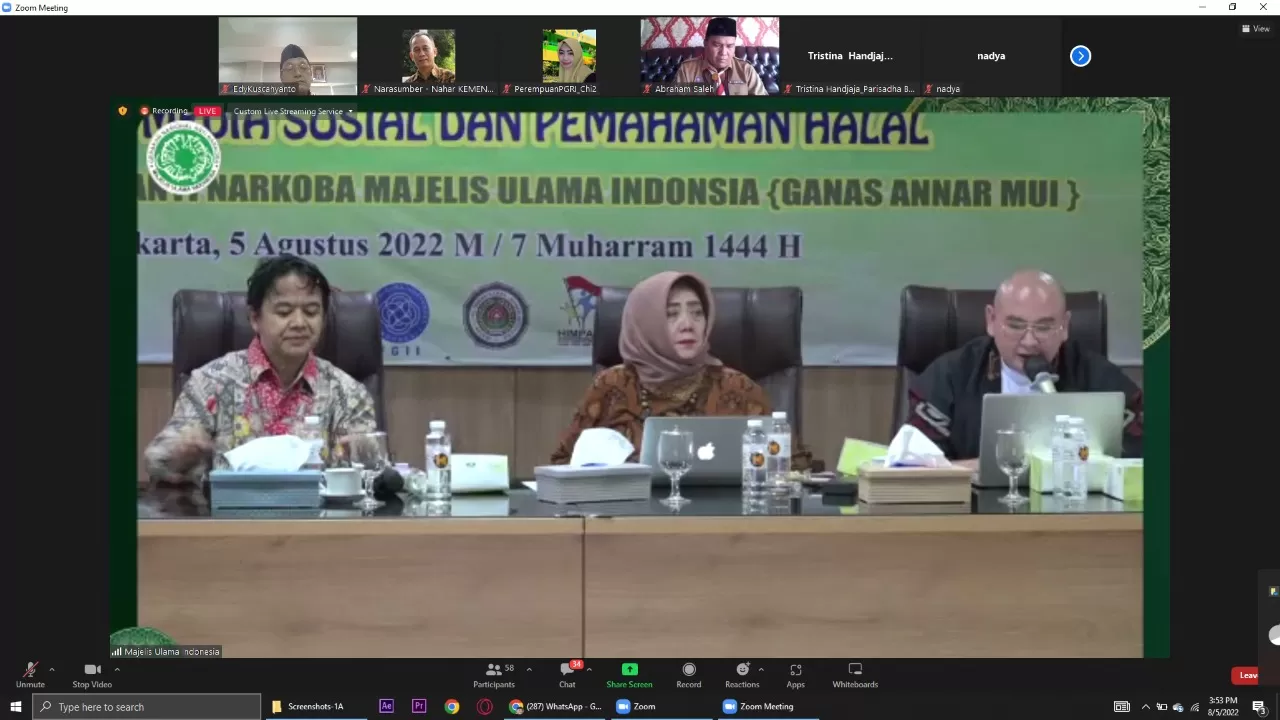This screenshot has height=720, width=1280.
Task: Show hidden system tray icons
Action: [x=1146, y=707]
